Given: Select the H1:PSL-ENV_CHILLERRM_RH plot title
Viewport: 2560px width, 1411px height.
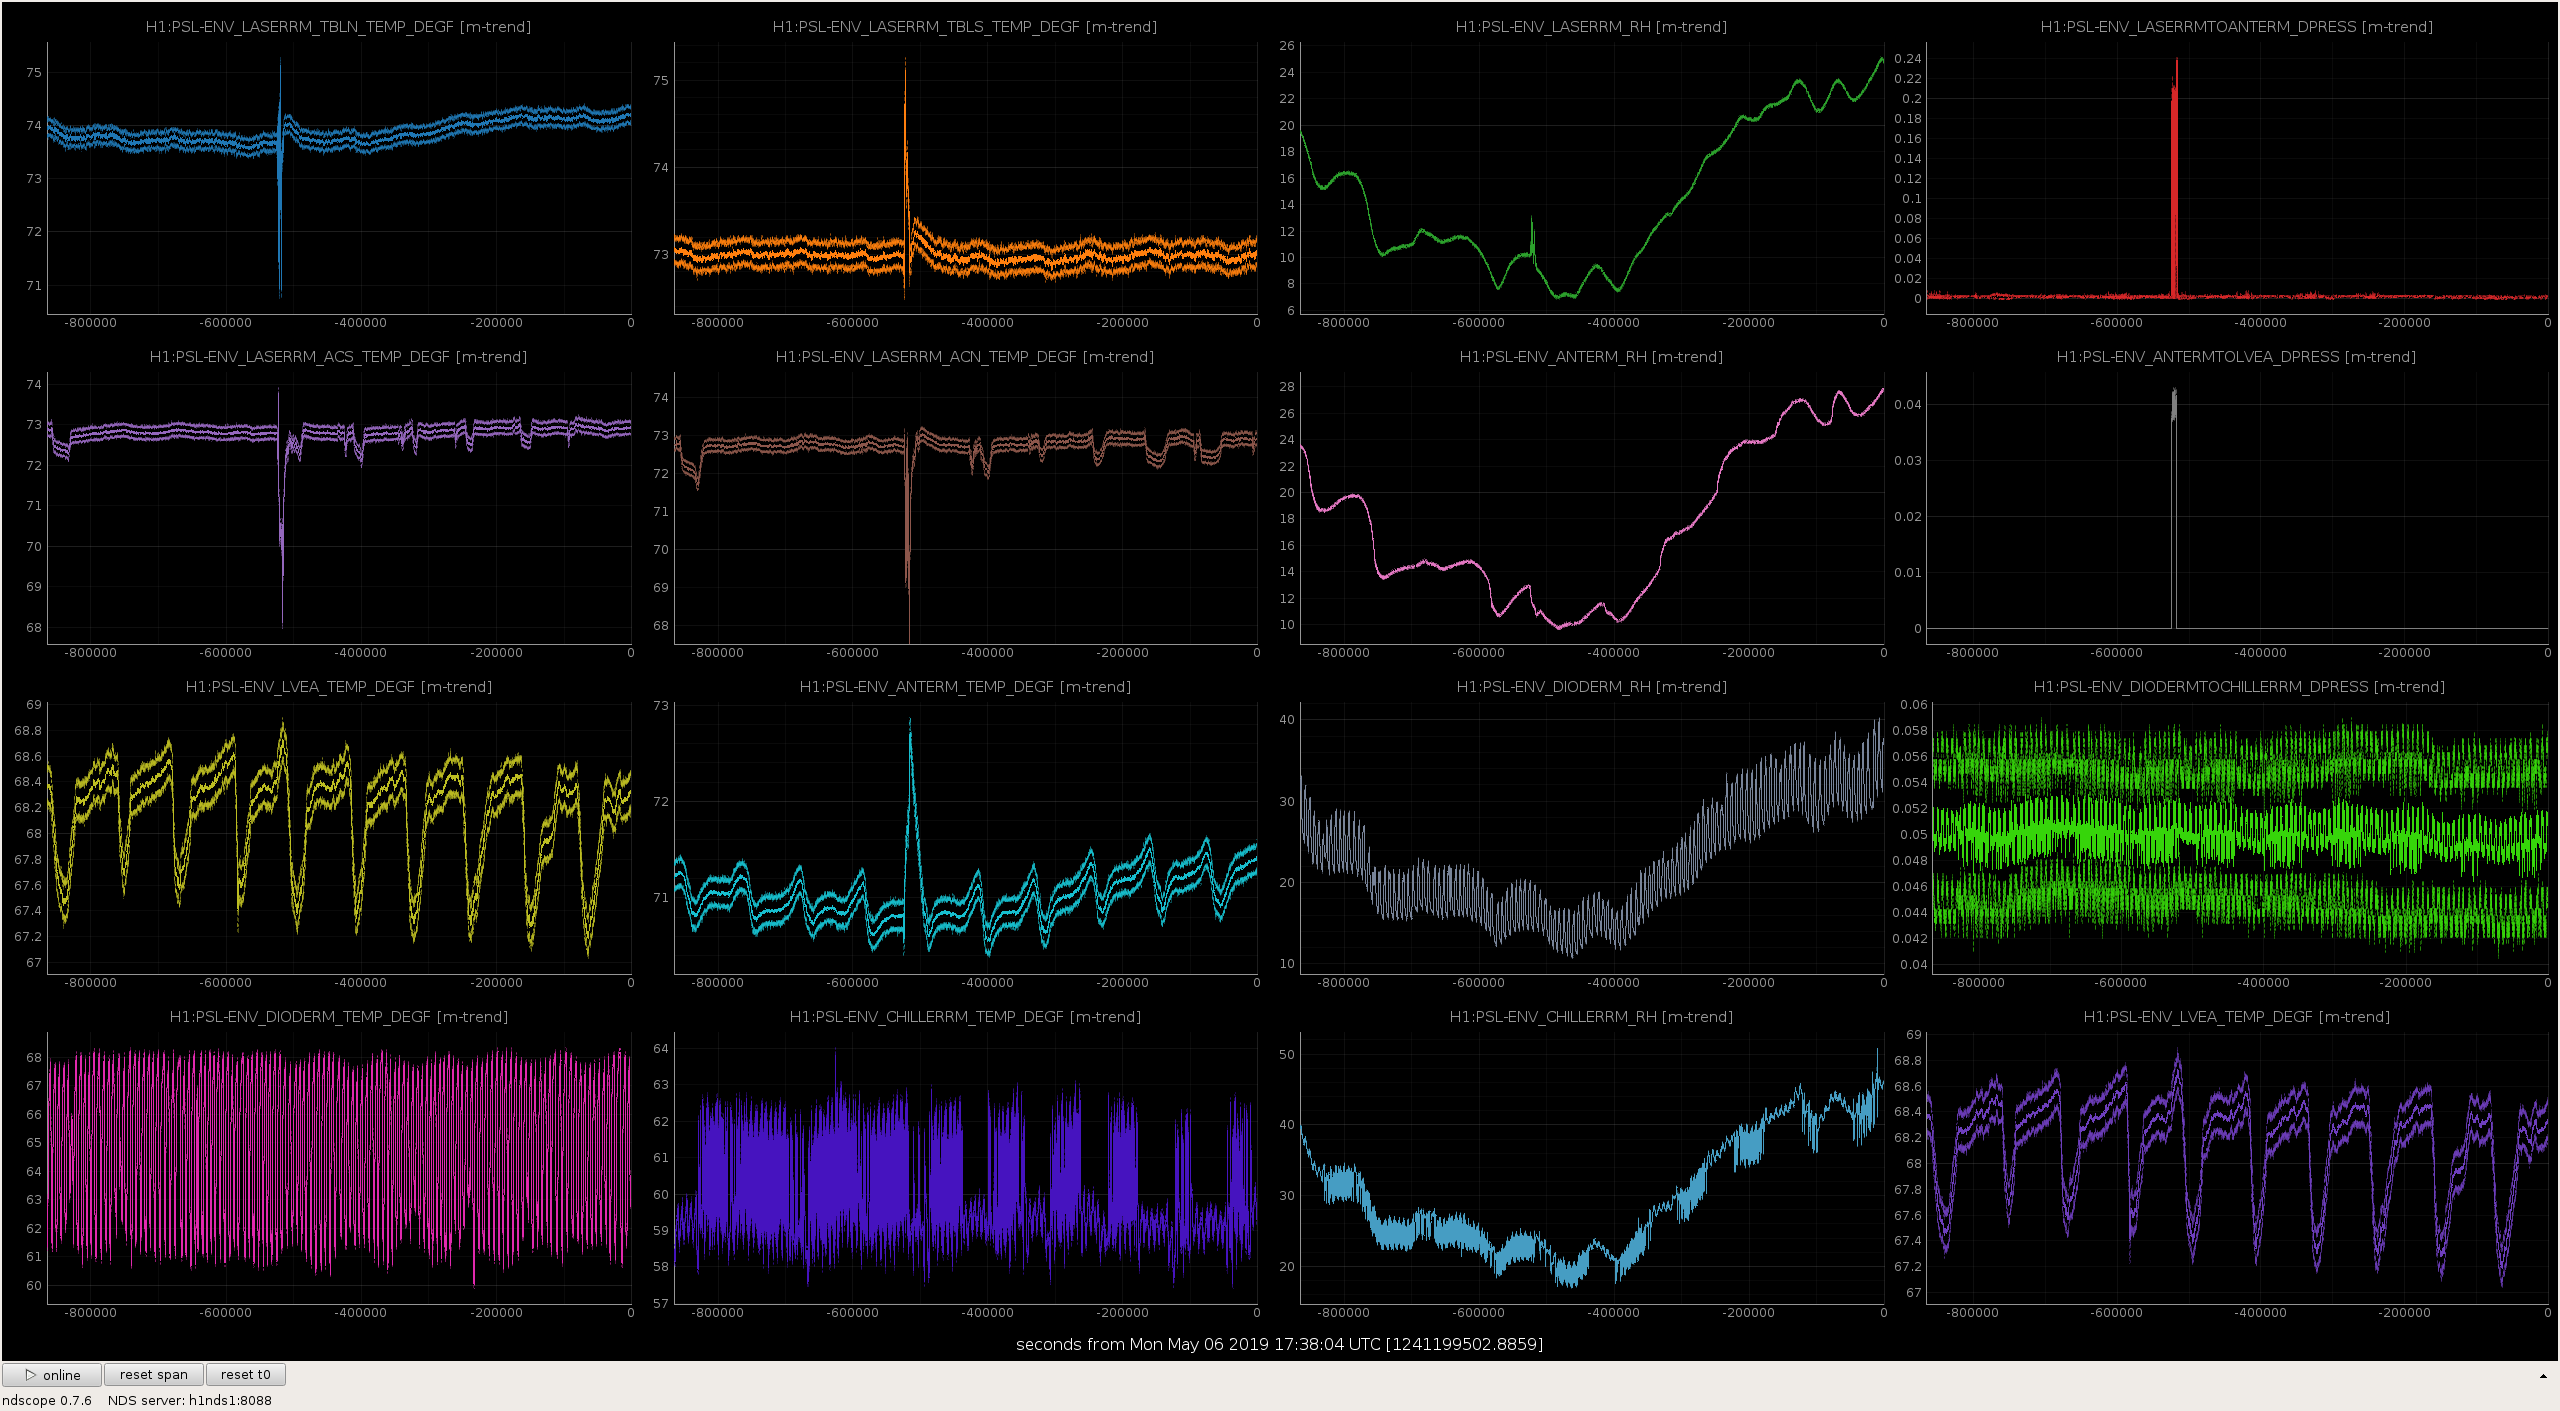Looking at the screenshot, I should coord(1591,1017).
